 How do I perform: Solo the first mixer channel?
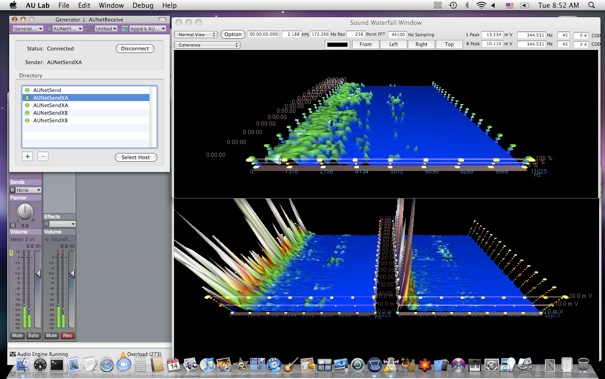point(34,335)
